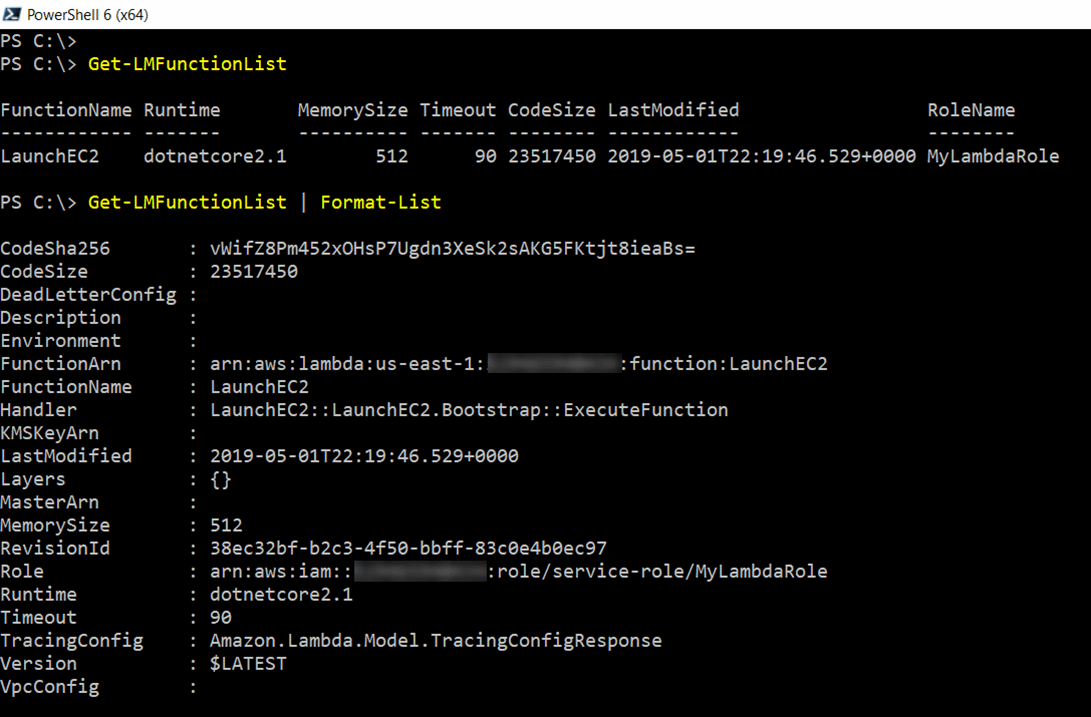This screenshot has width=1091, height=717.
Task: Click the $LATEST version value
Action: [248, 664]
